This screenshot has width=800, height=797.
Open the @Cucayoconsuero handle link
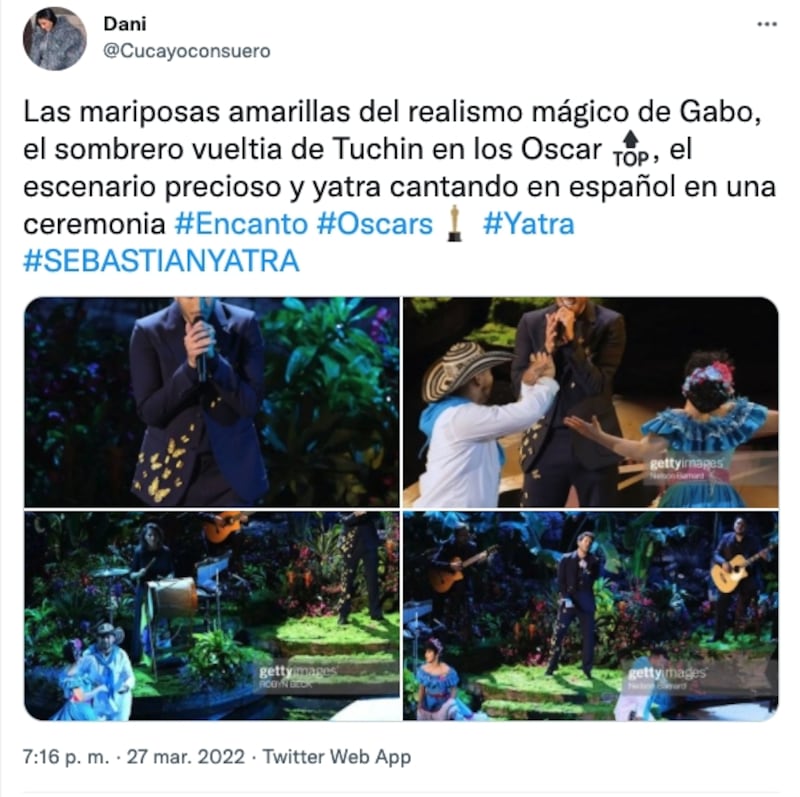coord(187,51)
